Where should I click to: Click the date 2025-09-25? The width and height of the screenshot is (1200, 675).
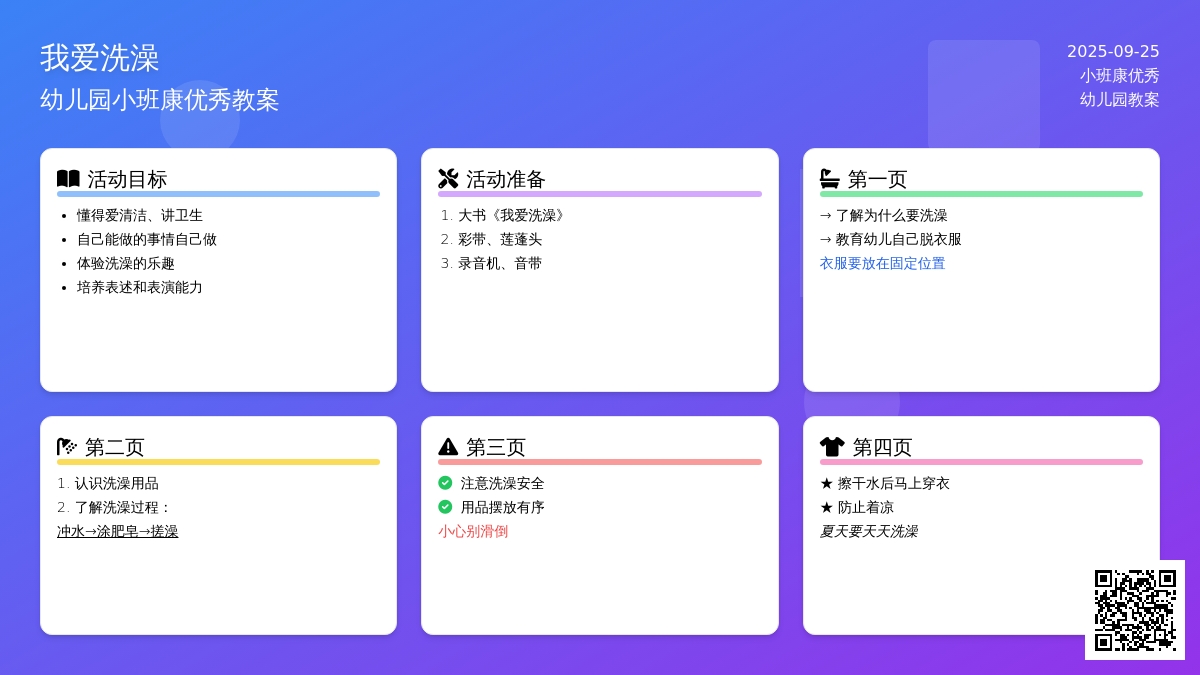tap(1113, 52)
